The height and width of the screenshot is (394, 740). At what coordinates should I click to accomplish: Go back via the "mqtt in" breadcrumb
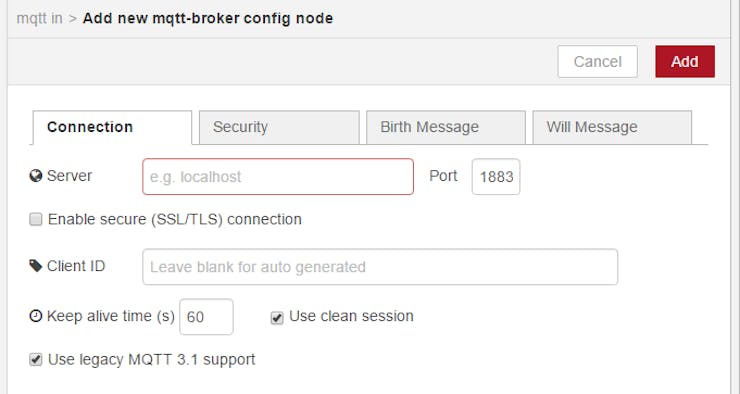pos(40,18)
